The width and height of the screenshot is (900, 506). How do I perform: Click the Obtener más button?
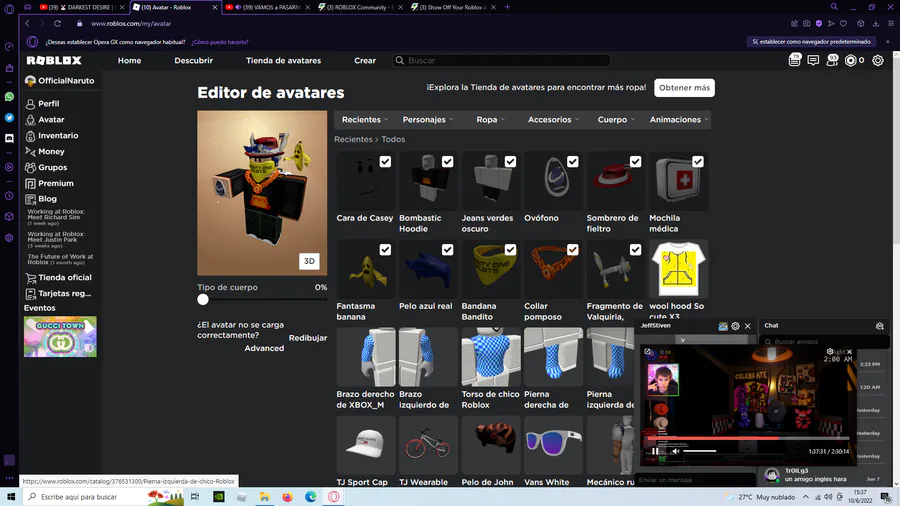point(684,88)
